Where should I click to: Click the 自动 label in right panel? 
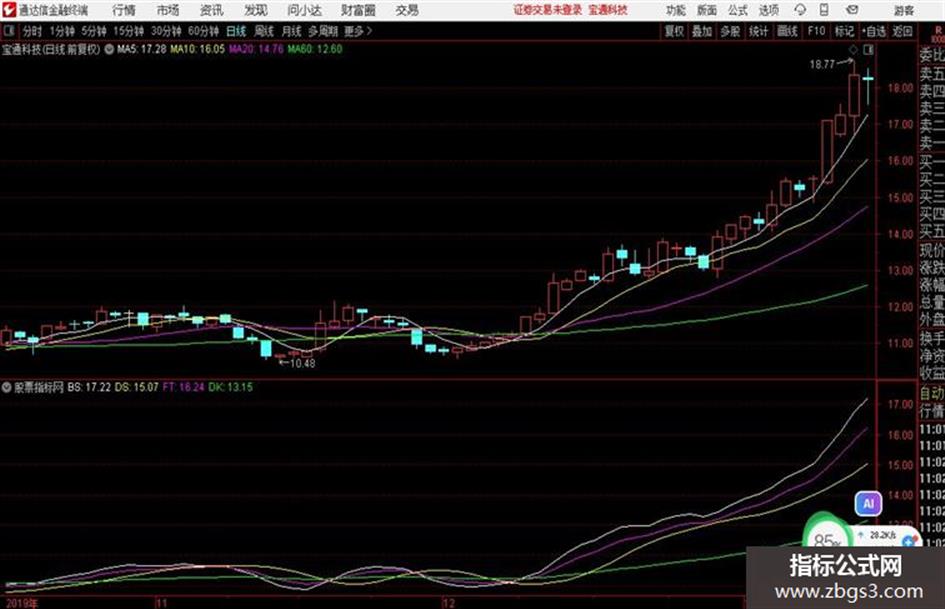pos(932,393)
